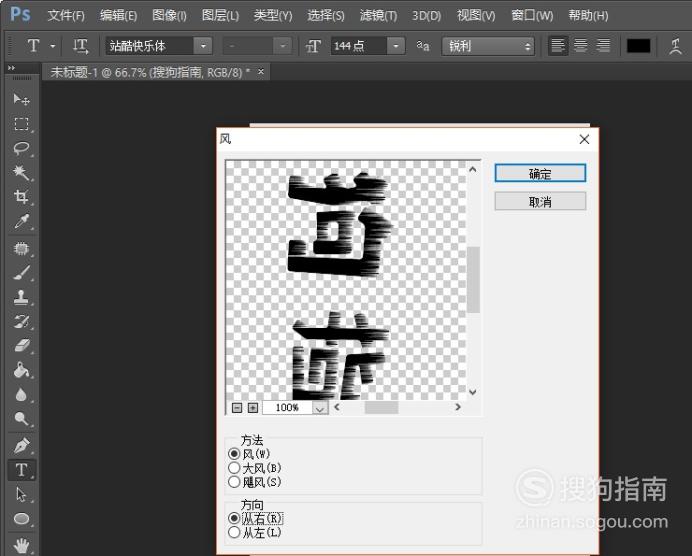
Task: Confirm the Wind filter with 确定
Action: pos(540,173)
